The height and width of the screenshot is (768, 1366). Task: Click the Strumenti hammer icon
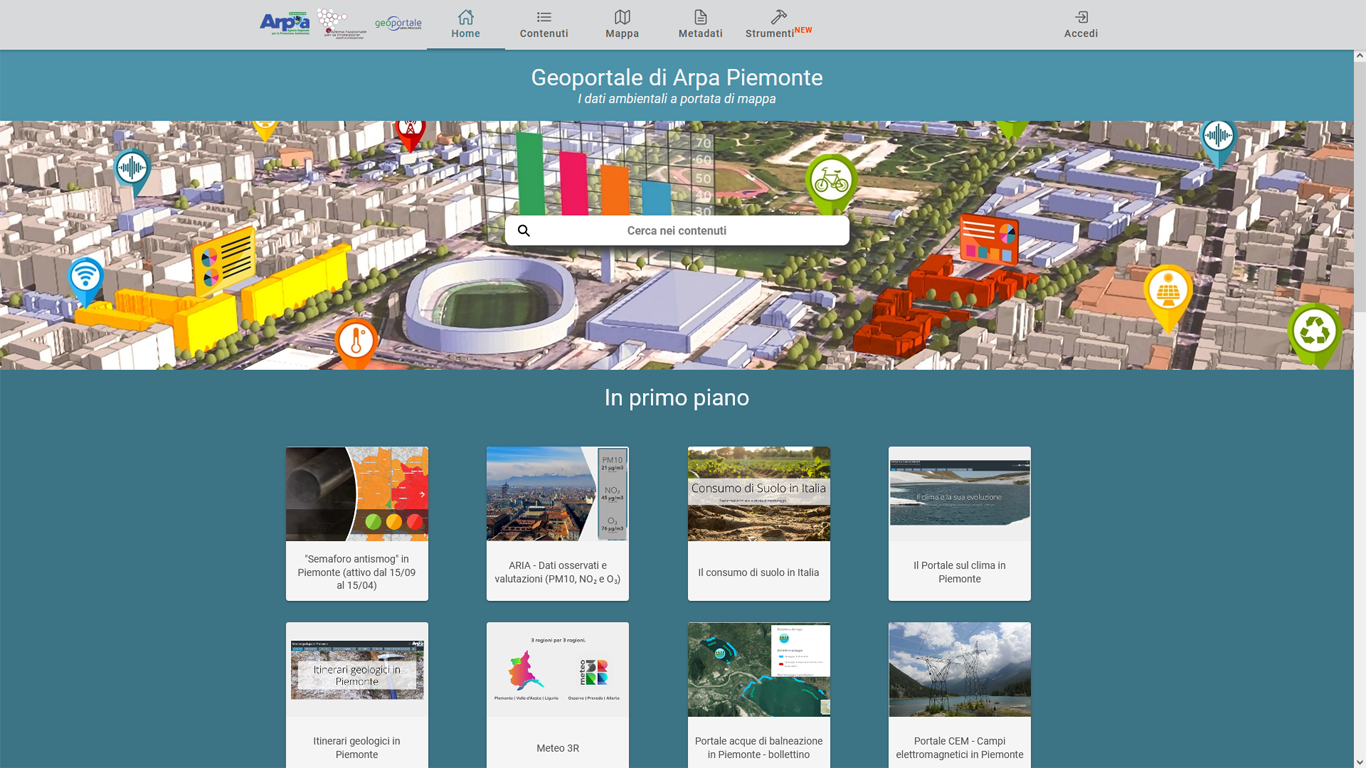tap(779, 17)
